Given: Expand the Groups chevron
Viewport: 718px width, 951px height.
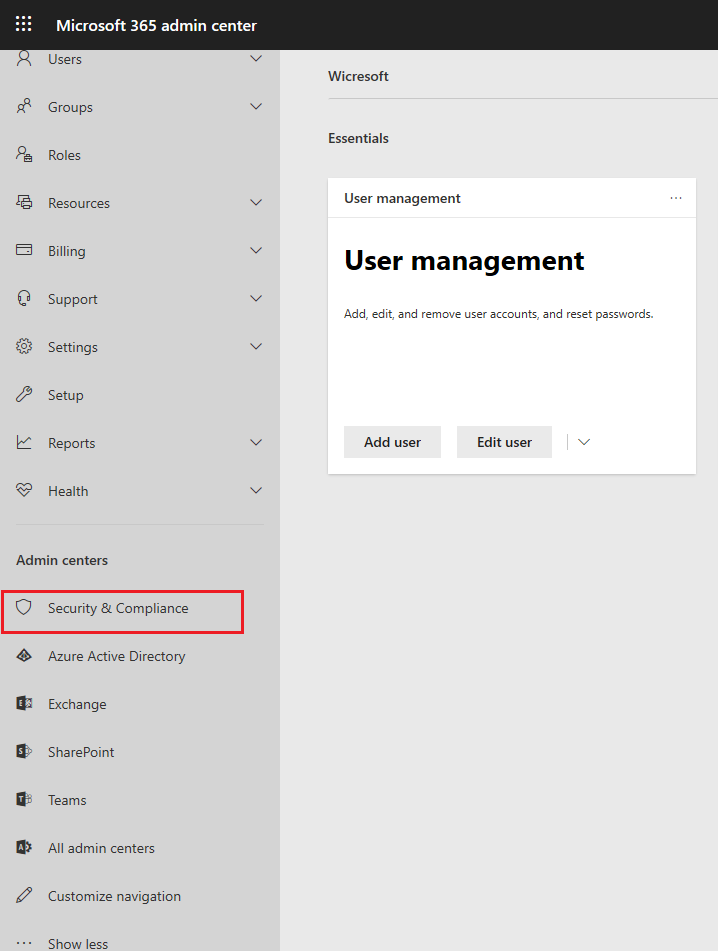Looking at the screenshot, I should click(256, 106).
